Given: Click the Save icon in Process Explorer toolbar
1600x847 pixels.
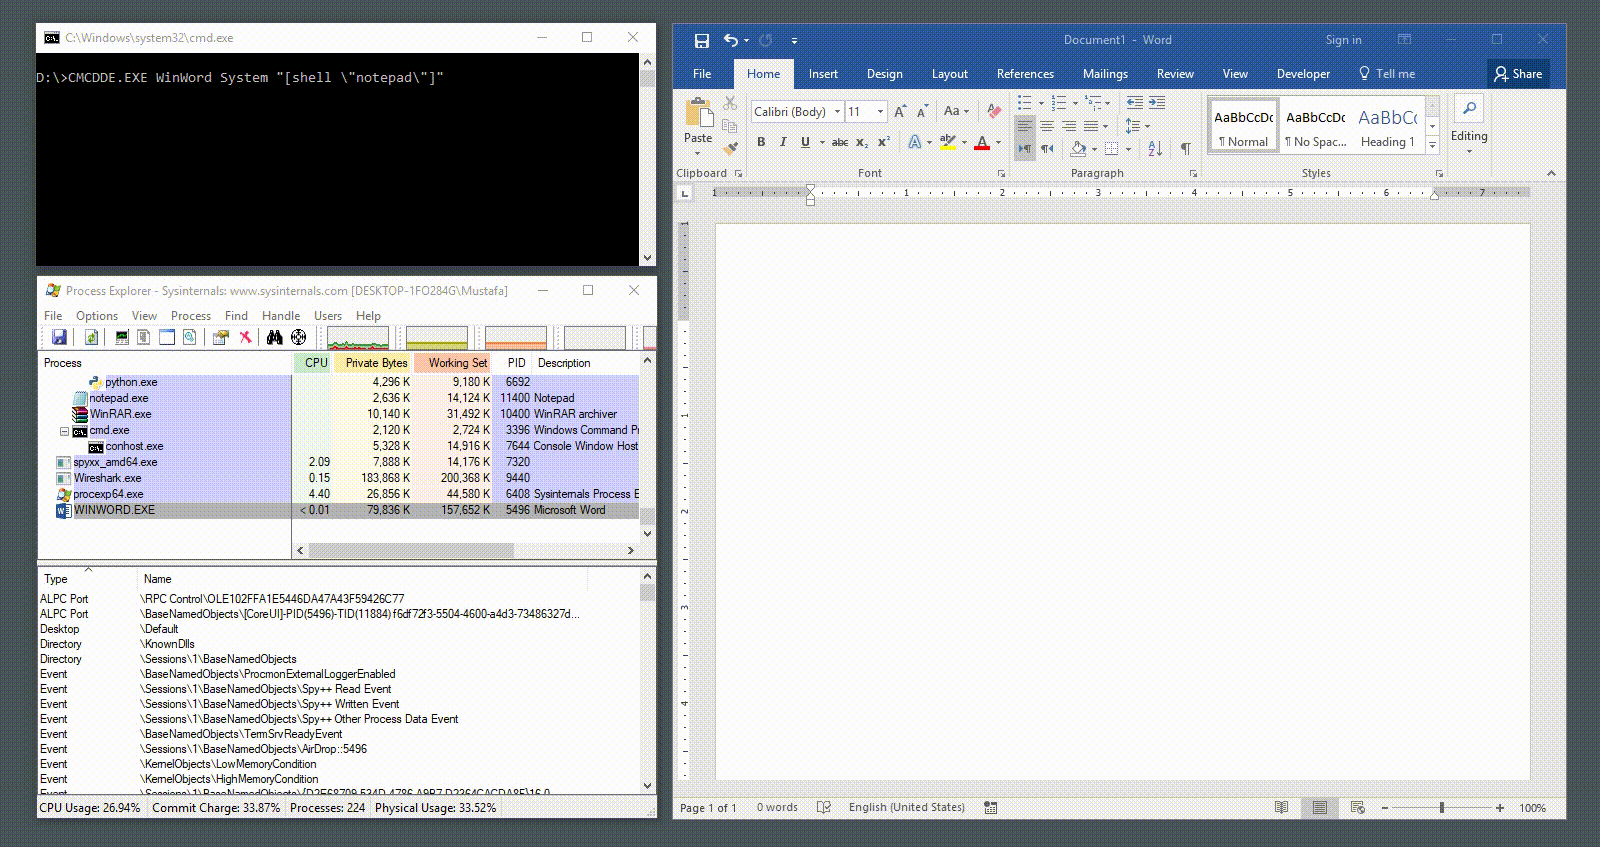Looking at the screenshot, I should tap(59, 337).
